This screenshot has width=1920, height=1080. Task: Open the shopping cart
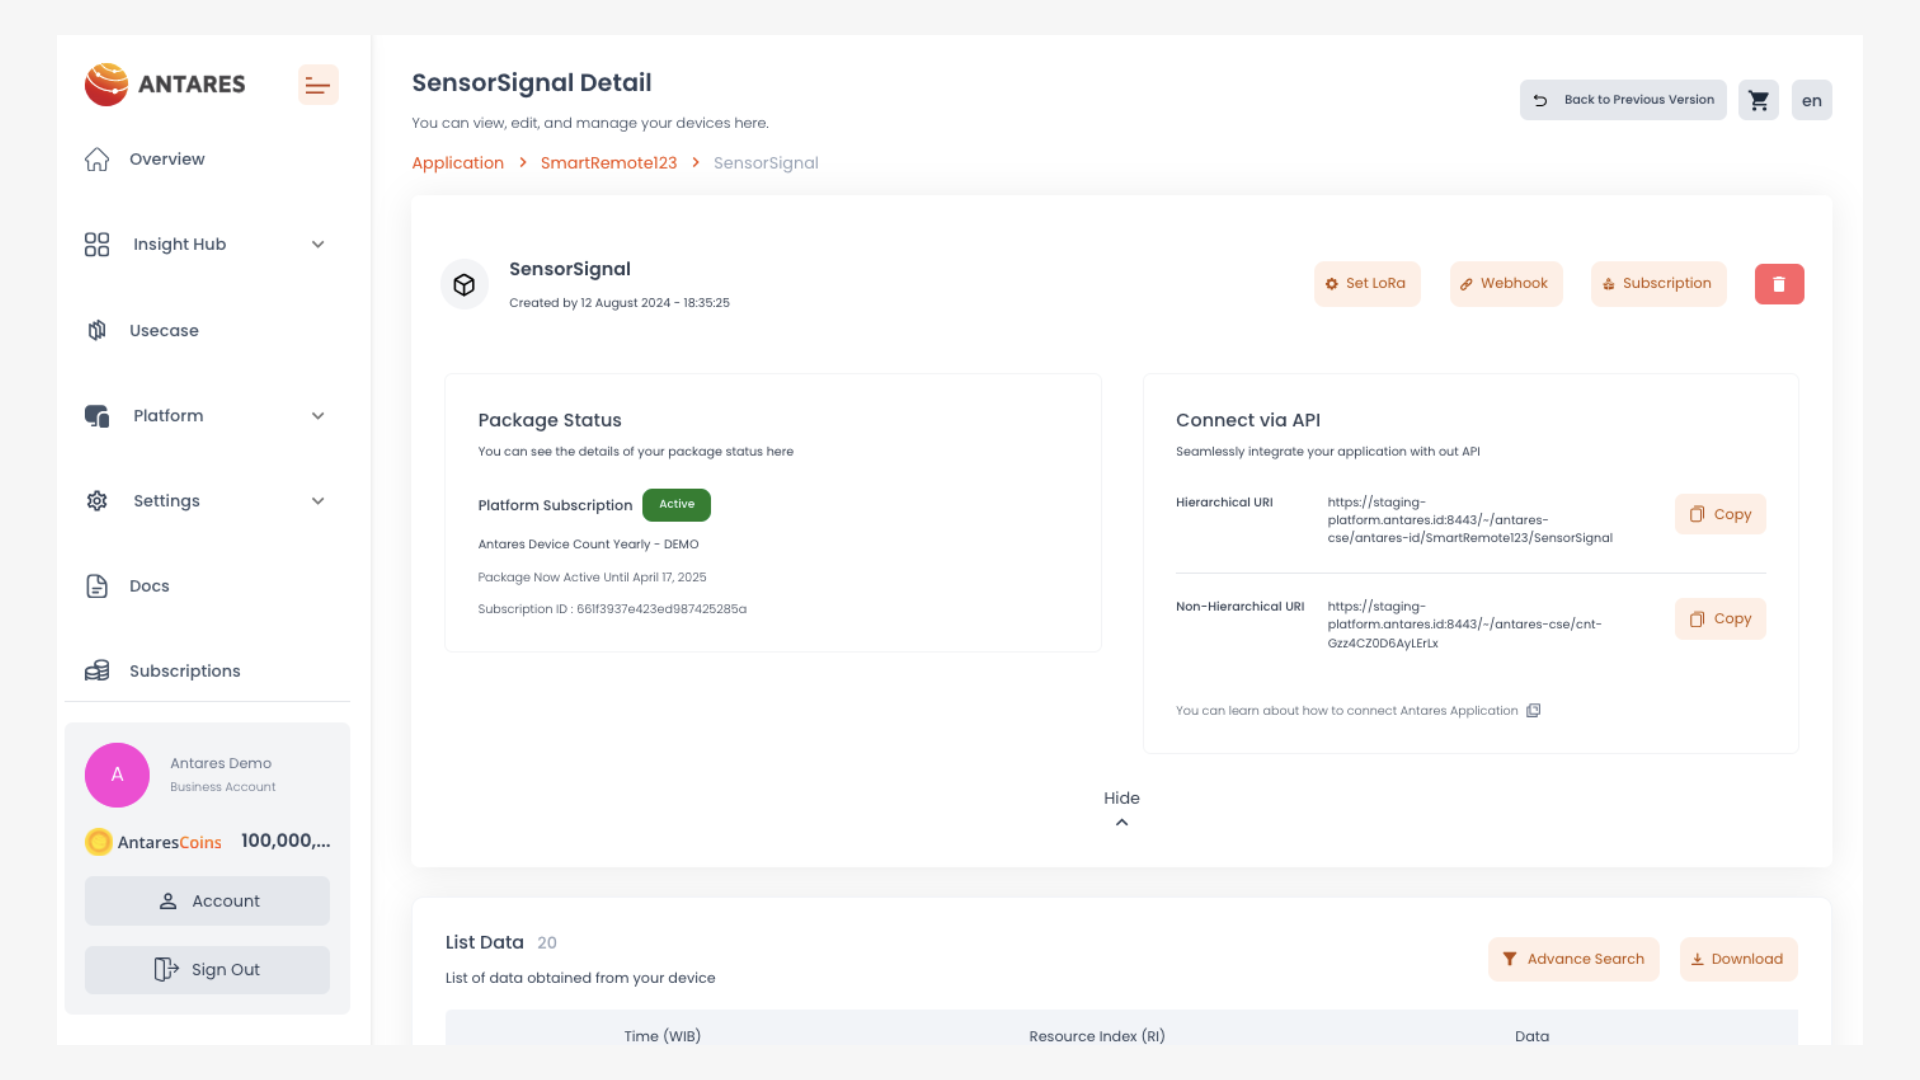(x=1759, y=100)
